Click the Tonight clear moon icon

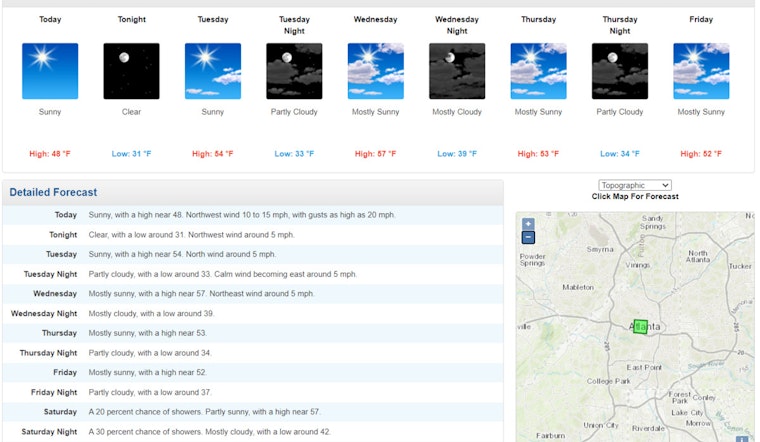[131, 71]
